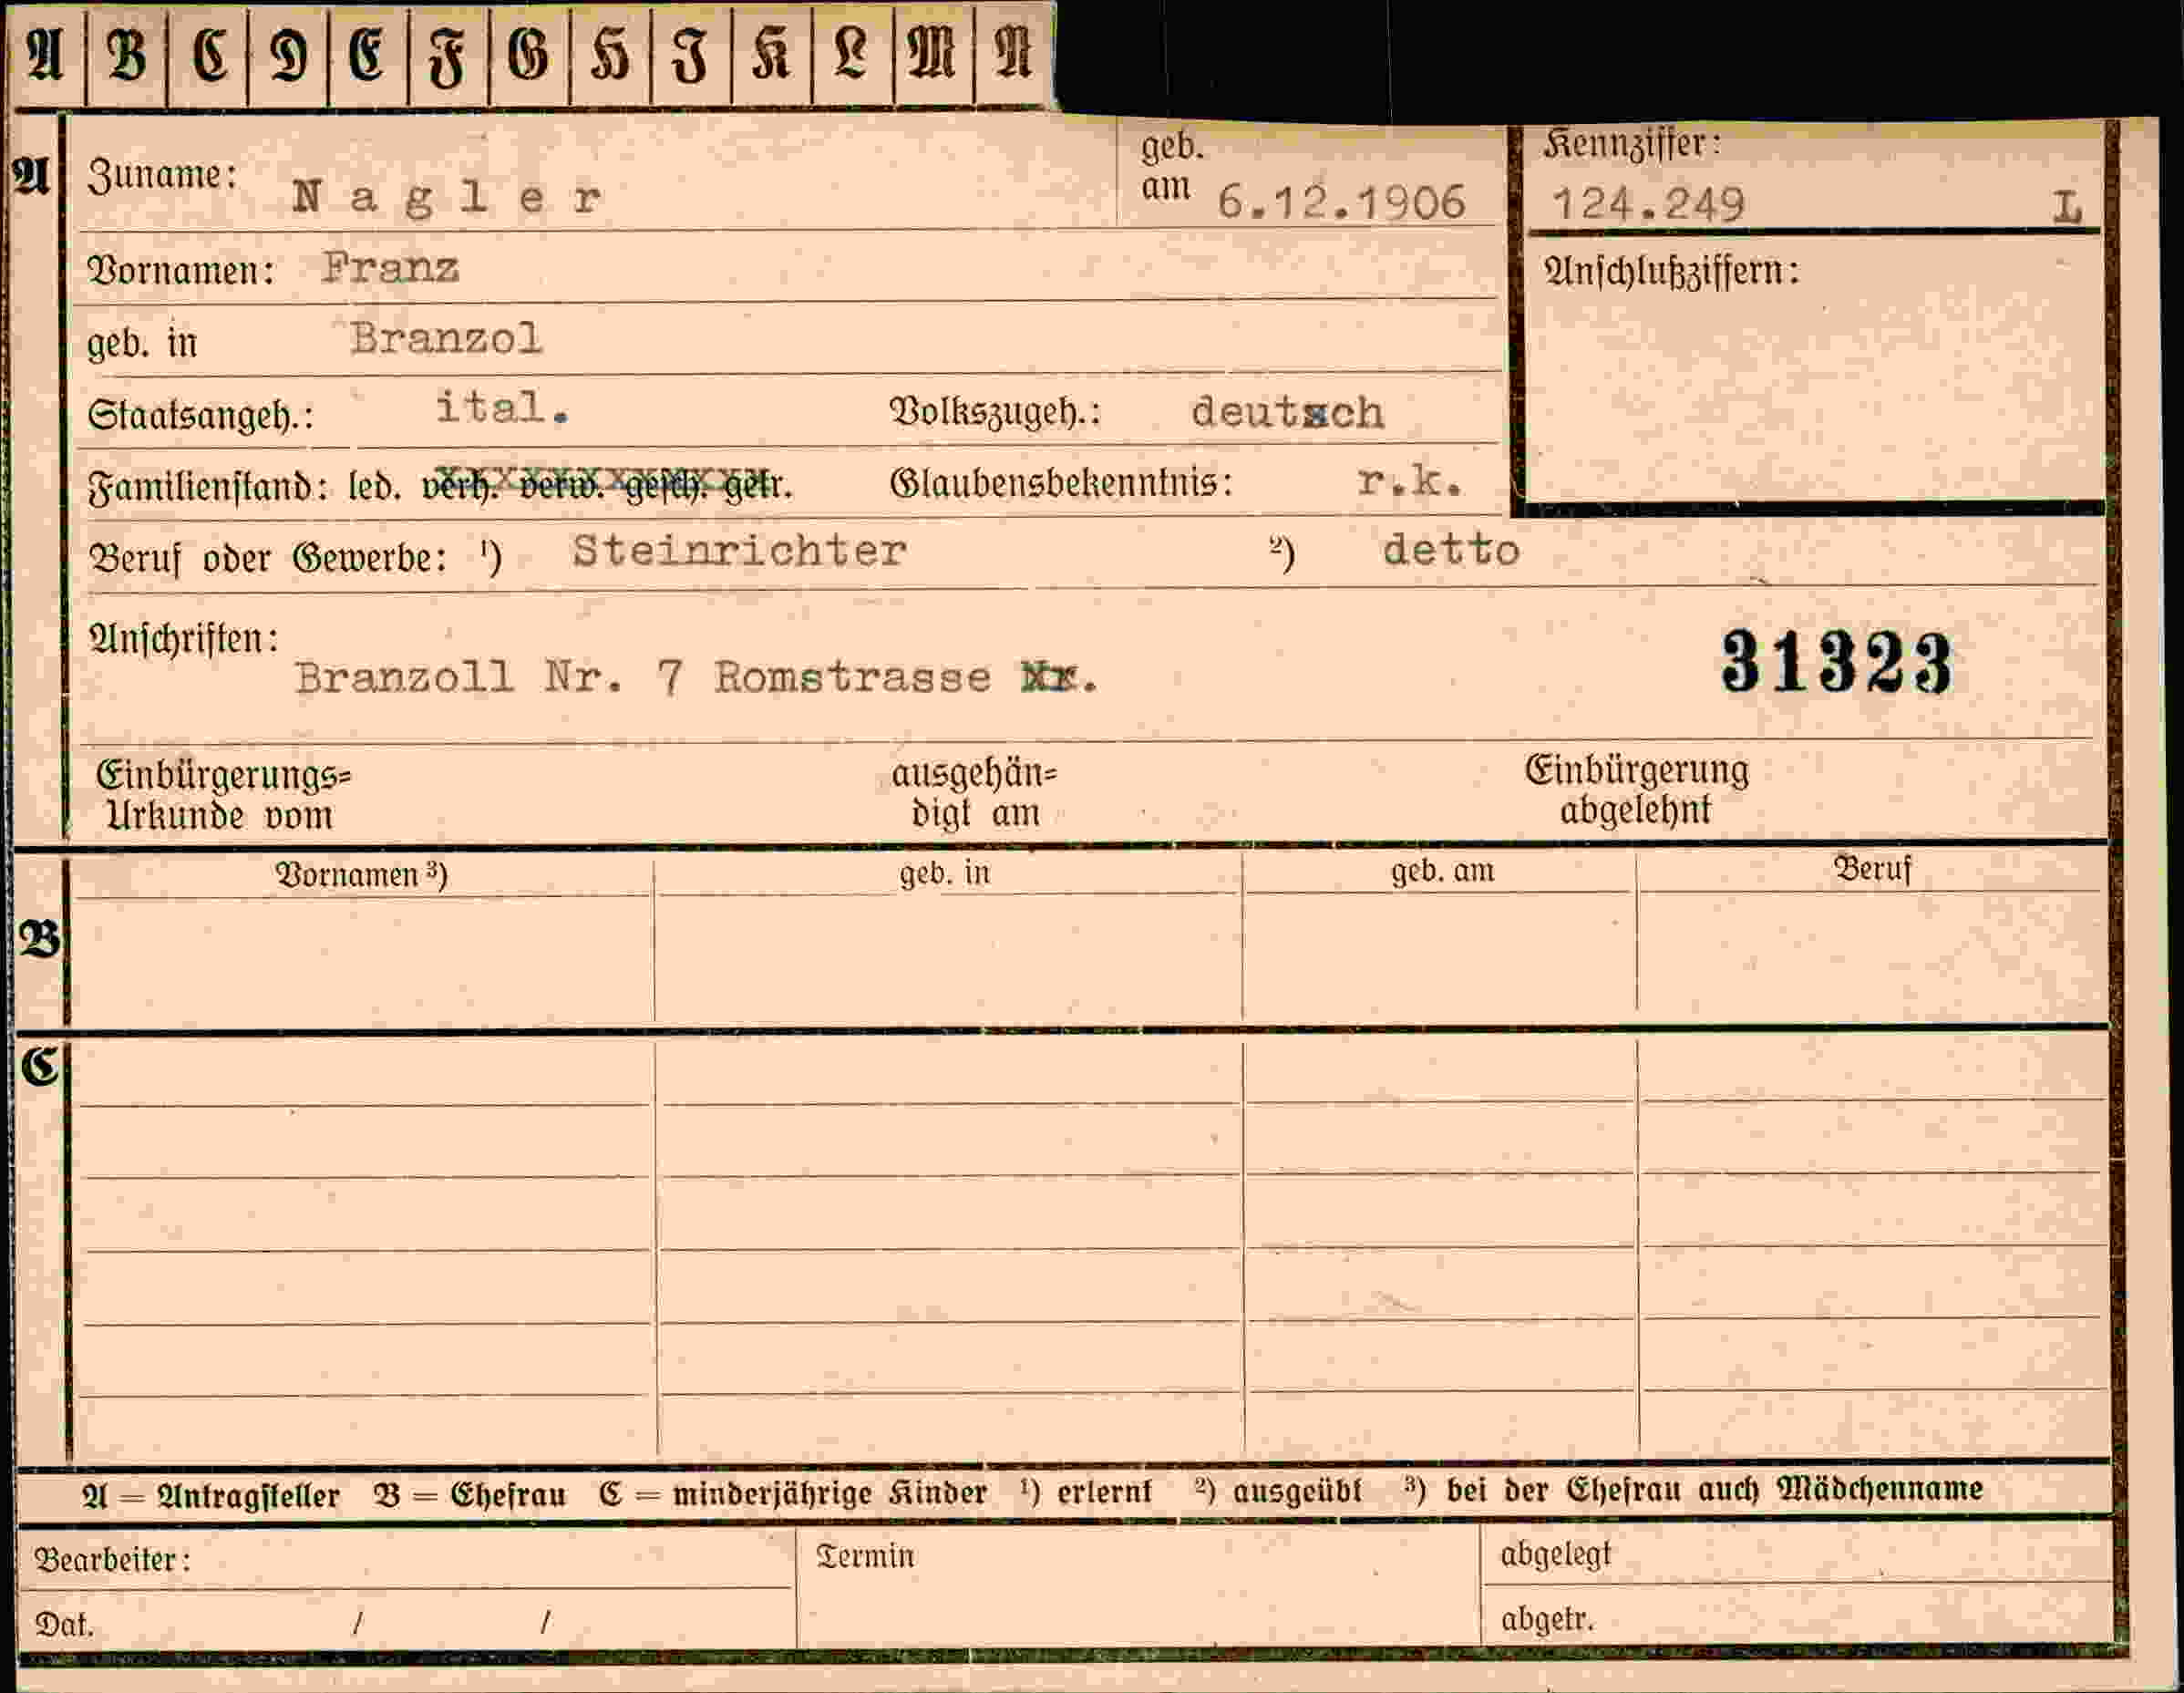Select the index tab letter C

208,54
